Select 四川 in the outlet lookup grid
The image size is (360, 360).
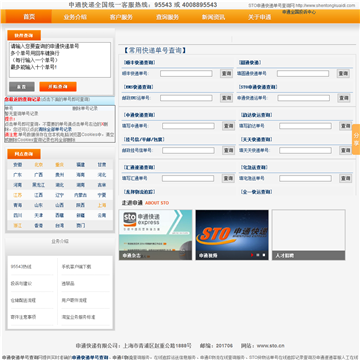tap(18, 215)
